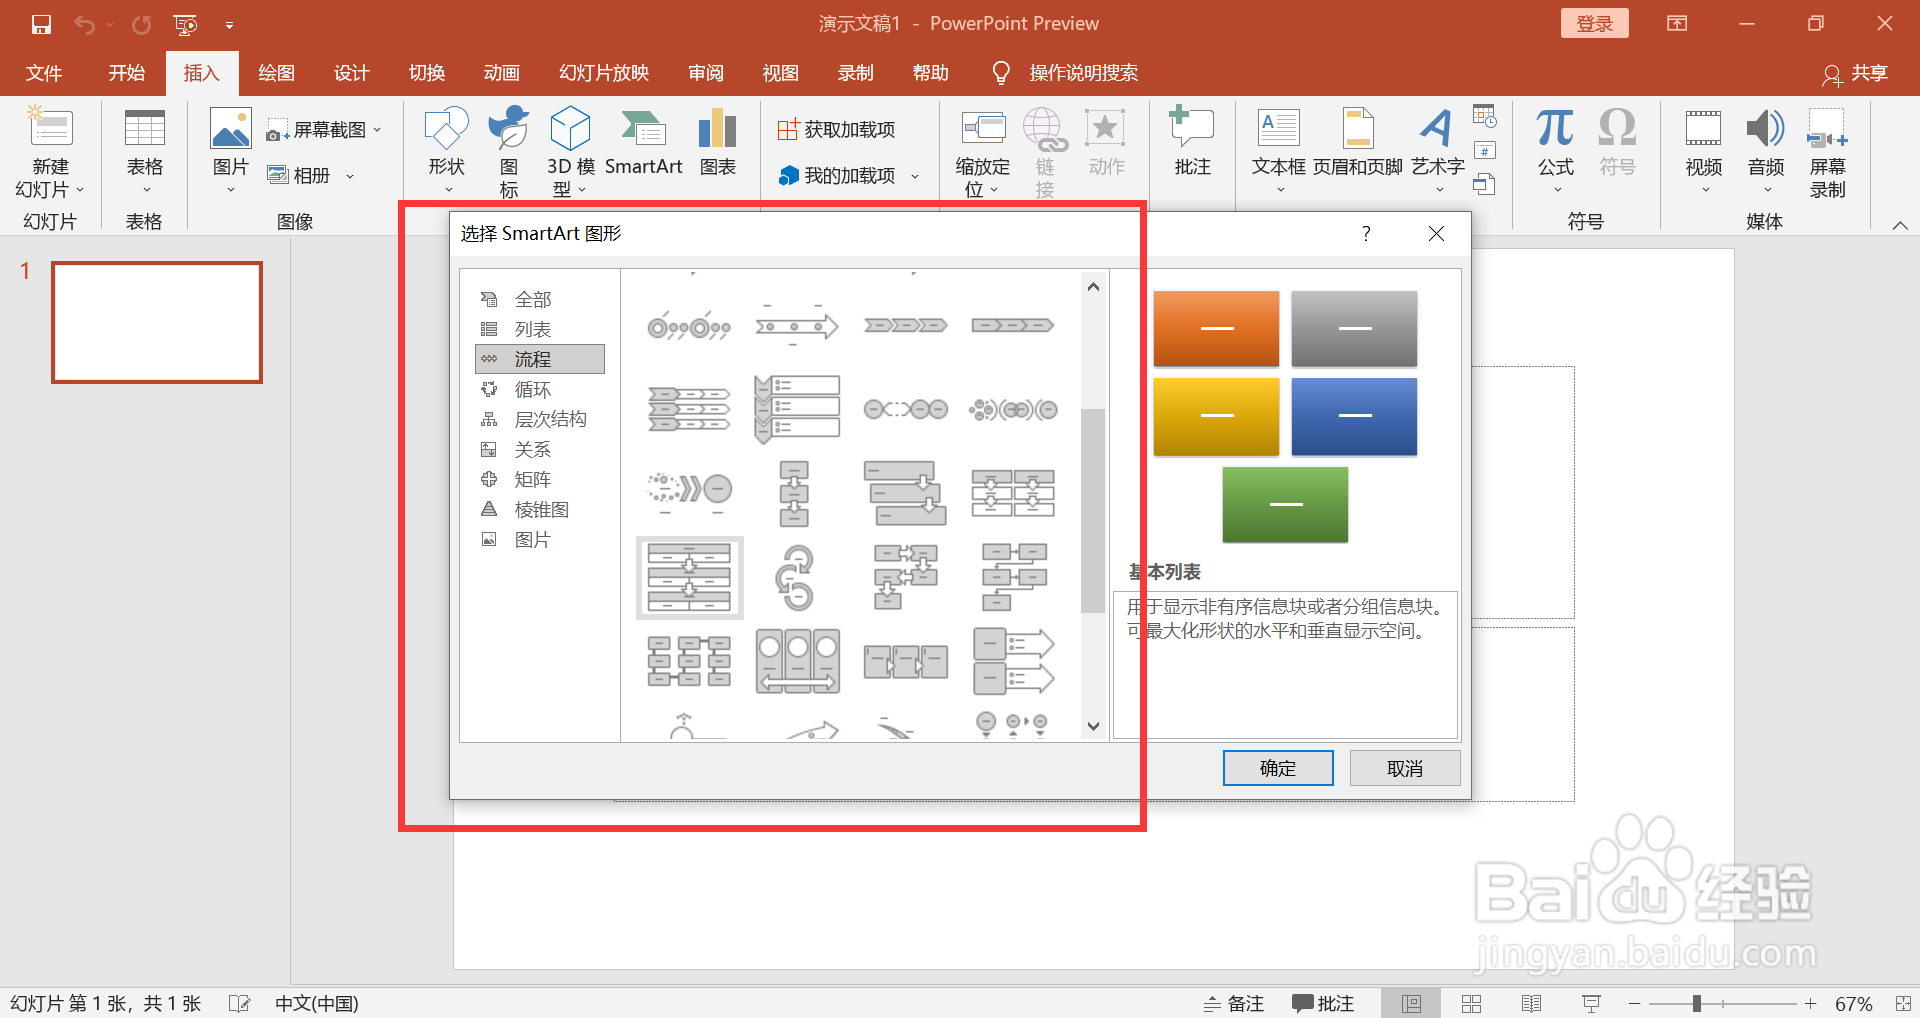This screenshot has width=1920, height=1018.
Task: Click the Sign in (登录) button
Action: pyautogui.click(x=1594, y=24)
